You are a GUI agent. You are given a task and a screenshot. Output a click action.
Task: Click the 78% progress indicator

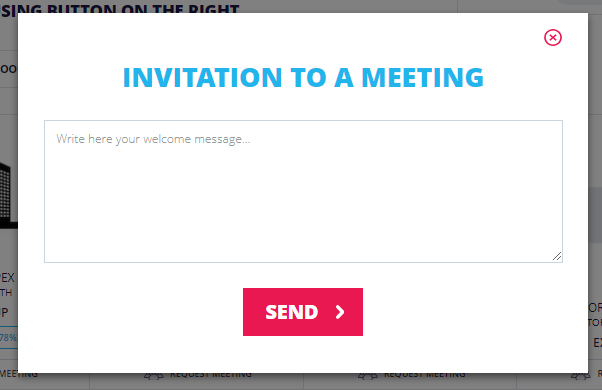click(8, 338)
